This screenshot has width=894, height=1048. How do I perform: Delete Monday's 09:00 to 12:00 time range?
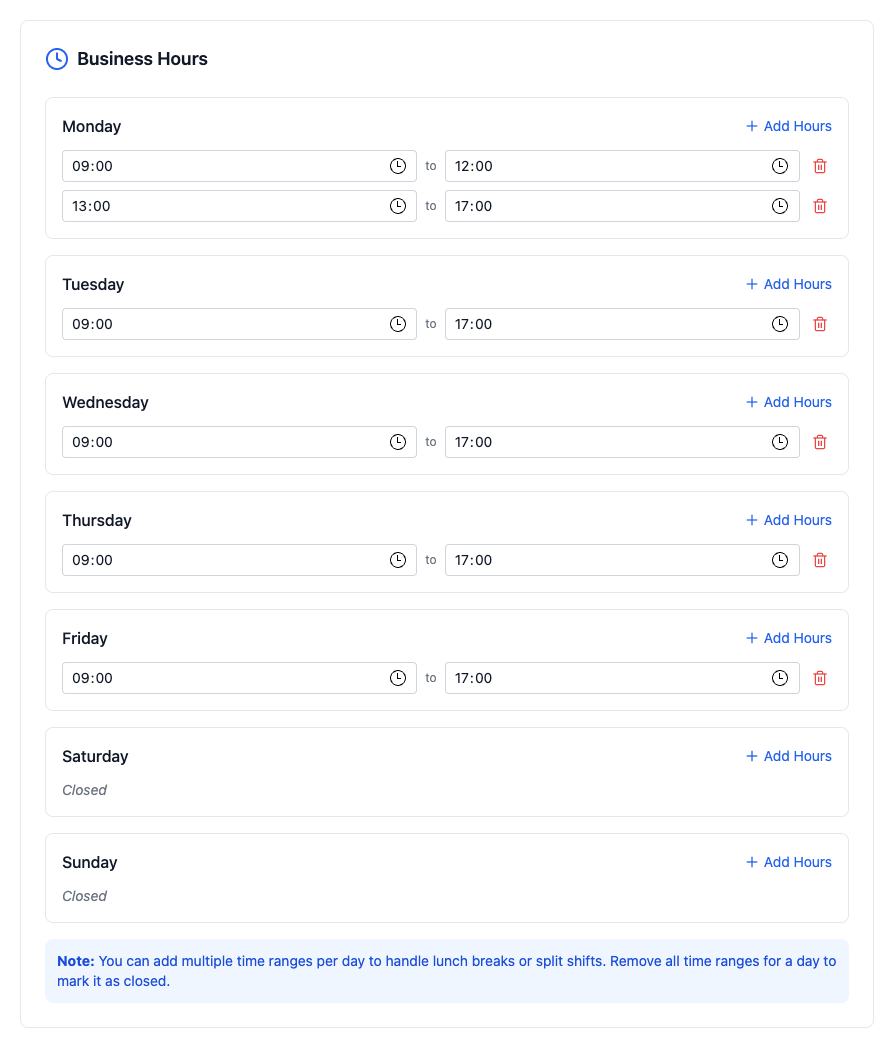tap(820, 166)
